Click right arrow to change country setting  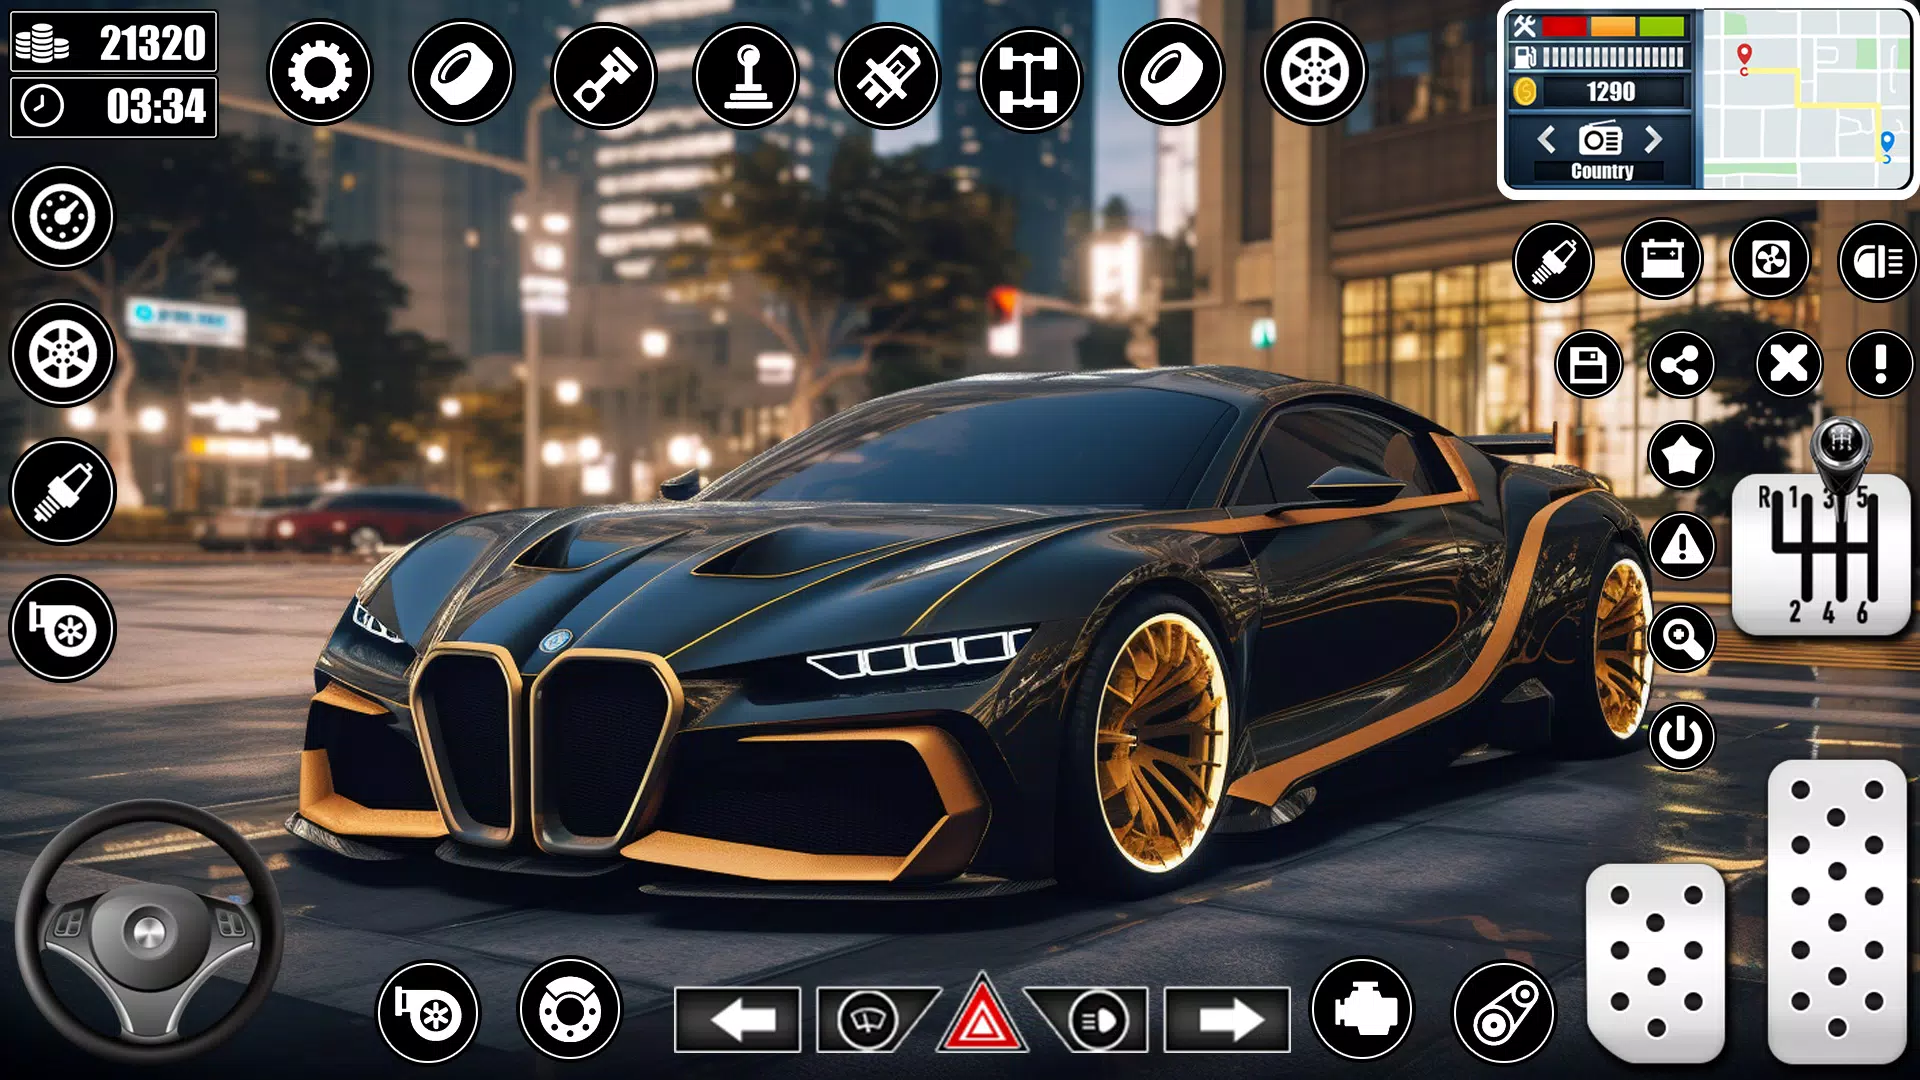[1656, 141]
